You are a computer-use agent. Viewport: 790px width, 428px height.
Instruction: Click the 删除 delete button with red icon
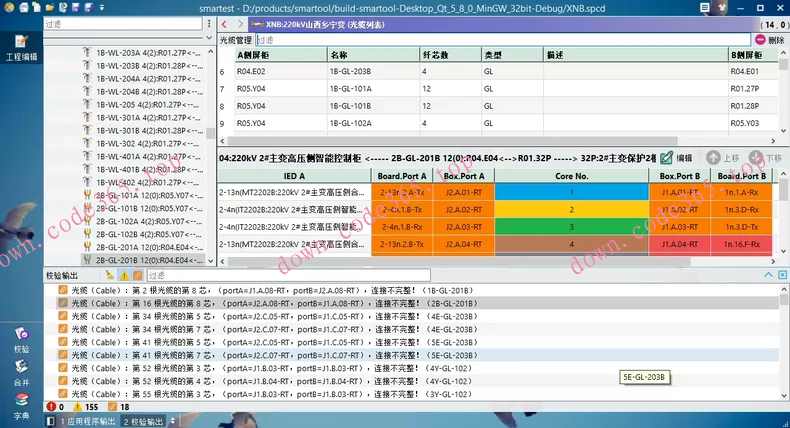pos(769,40)
